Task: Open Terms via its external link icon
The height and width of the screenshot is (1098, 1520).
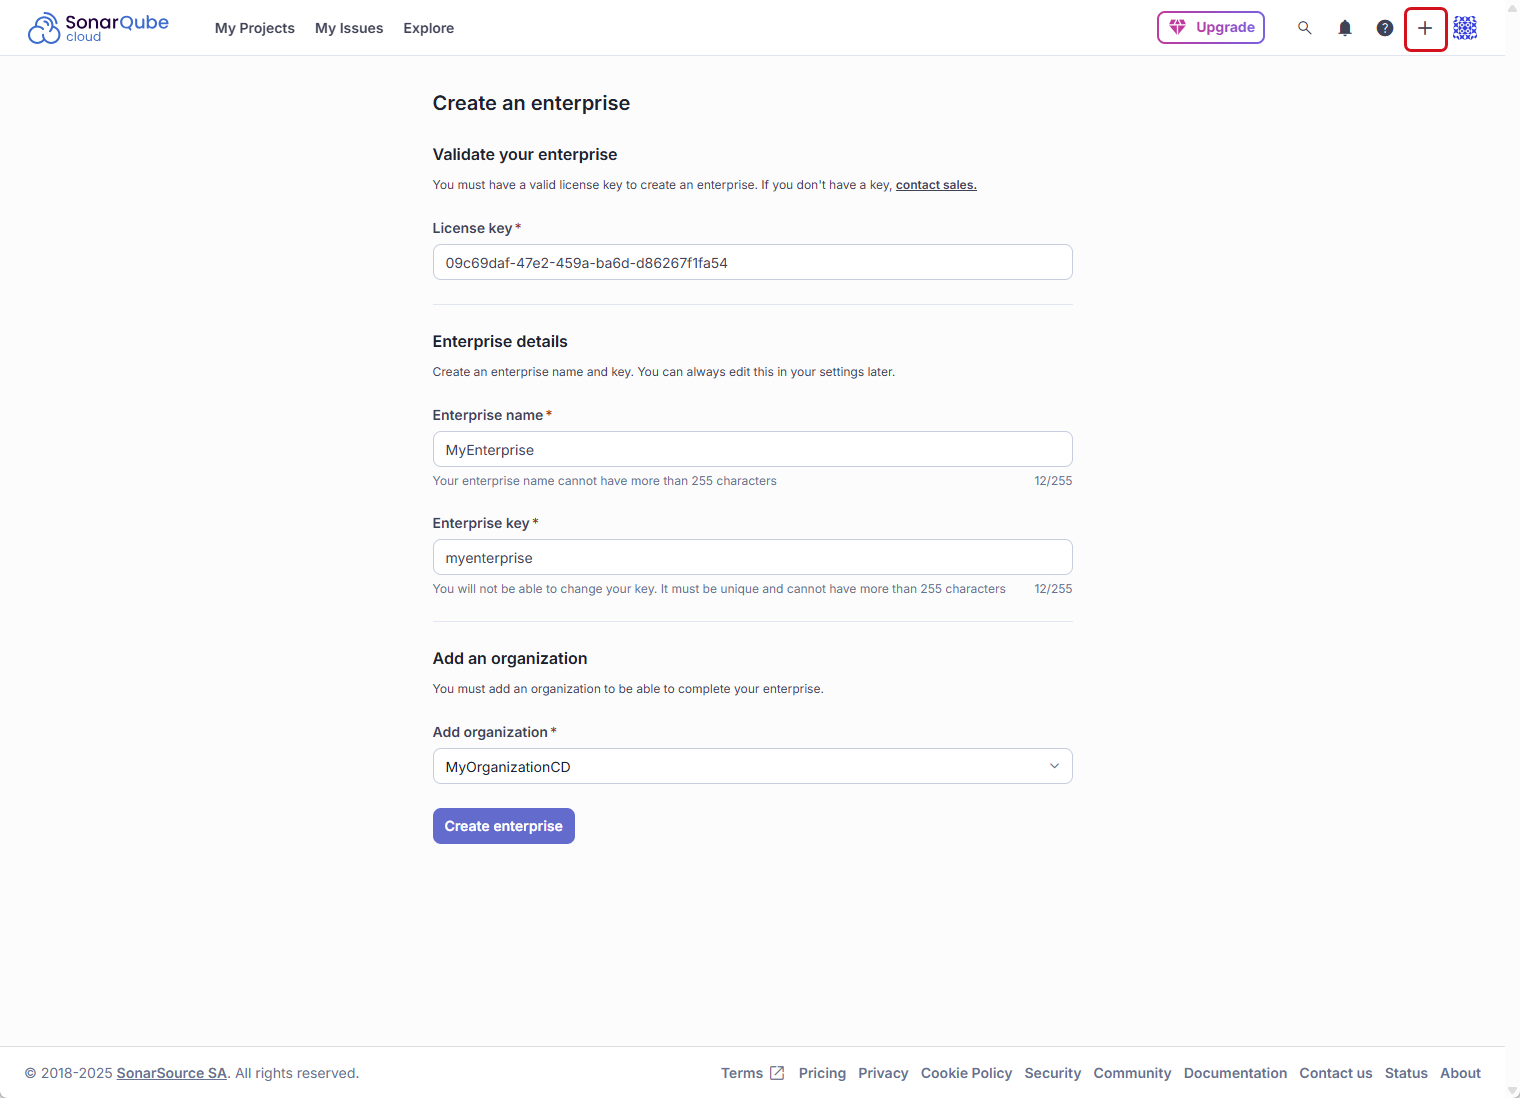Action: (x=777, y=1072)
